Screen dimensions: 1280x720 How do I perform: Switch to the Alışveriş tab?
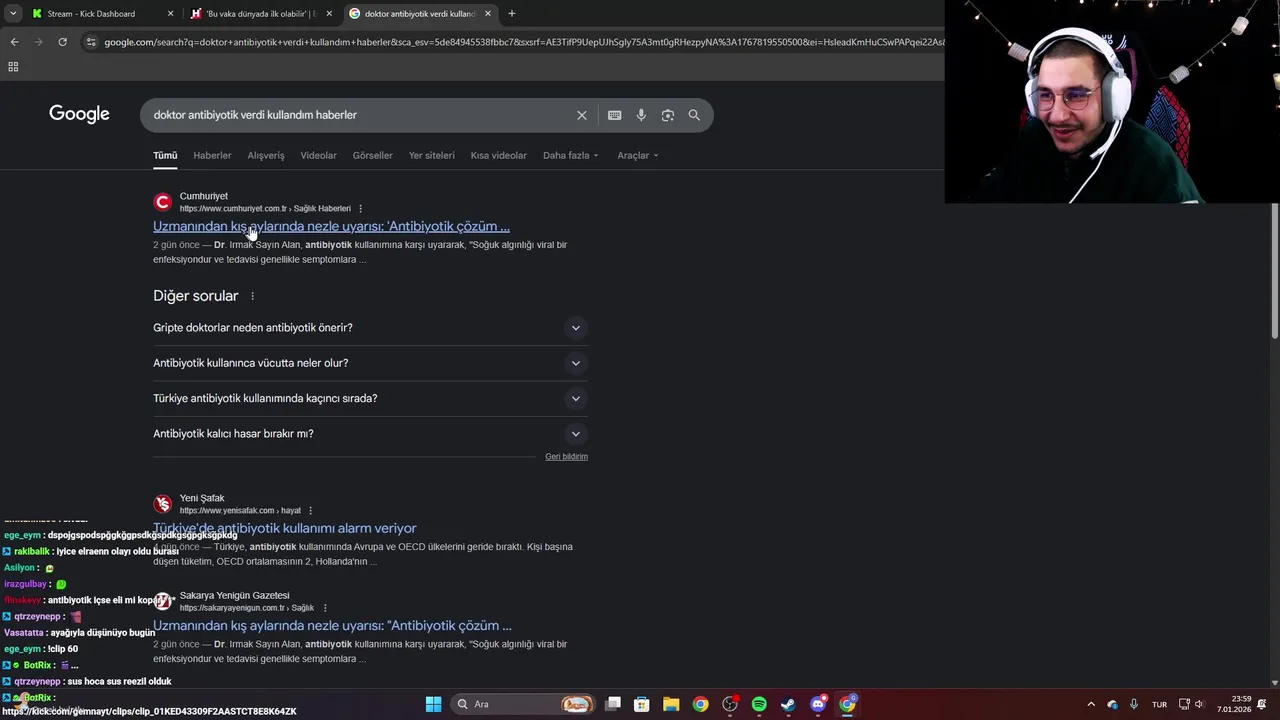pyautogui.click(x=266, y=155)
